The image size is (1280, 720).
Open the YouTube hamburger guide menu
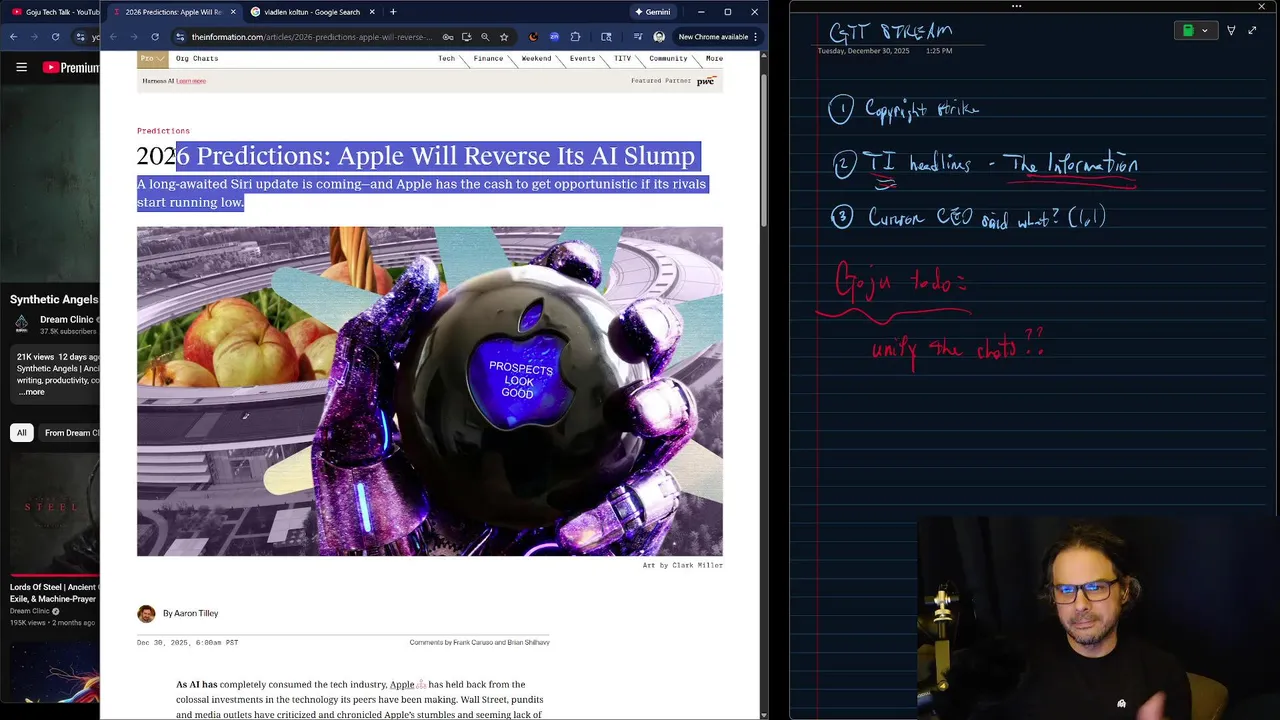point(21,67)
